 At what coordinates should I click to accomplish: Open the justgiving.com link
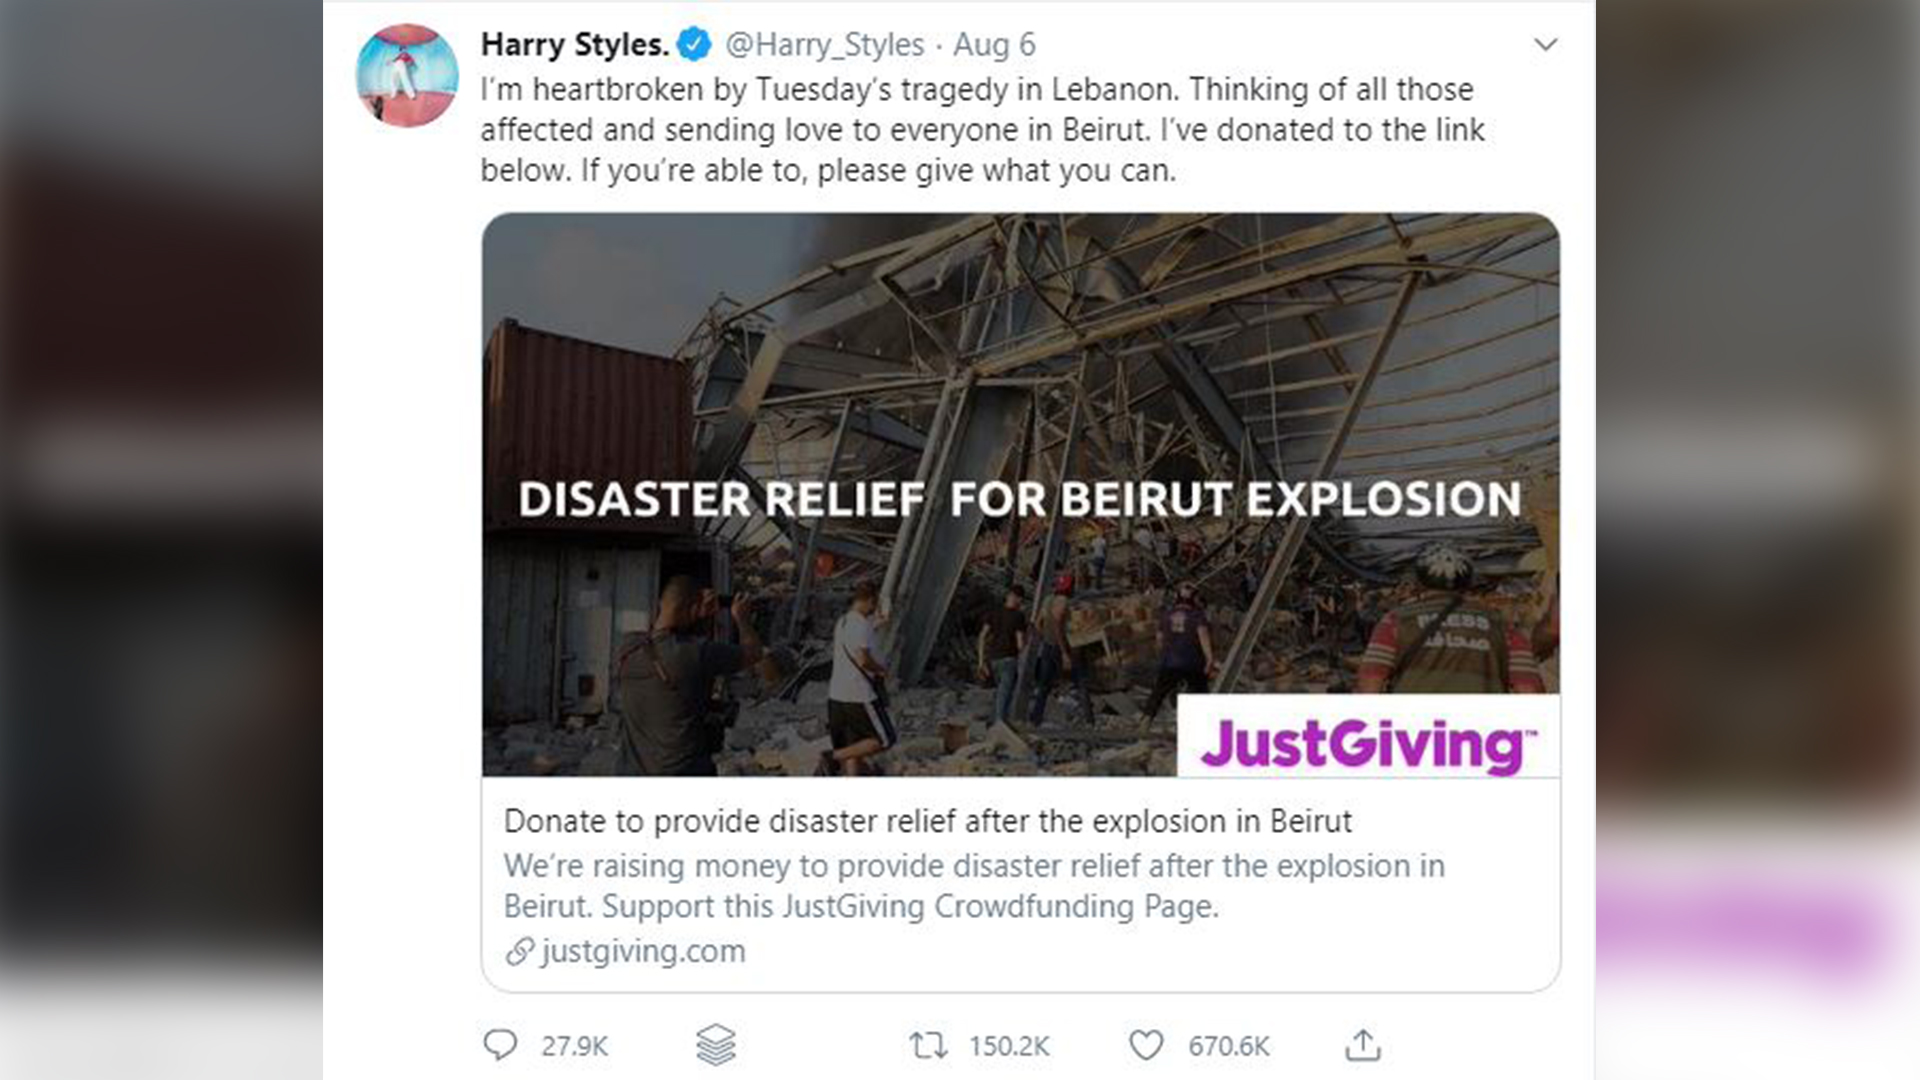click(643, 951)
